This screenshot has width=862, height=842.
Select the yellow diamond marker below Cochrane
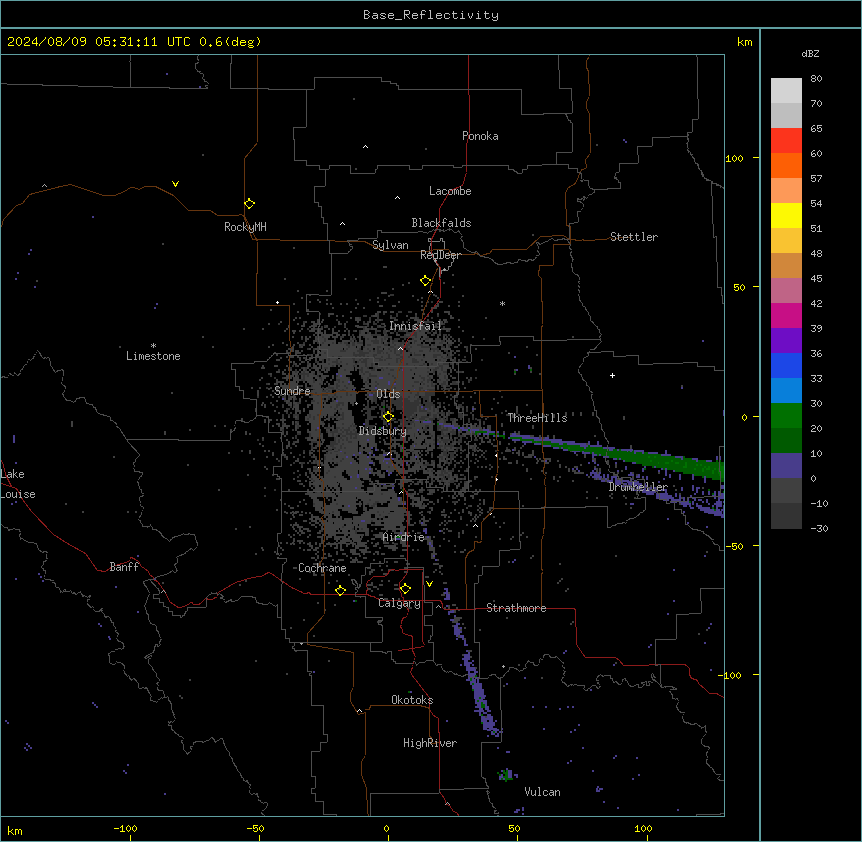[341, 590]
